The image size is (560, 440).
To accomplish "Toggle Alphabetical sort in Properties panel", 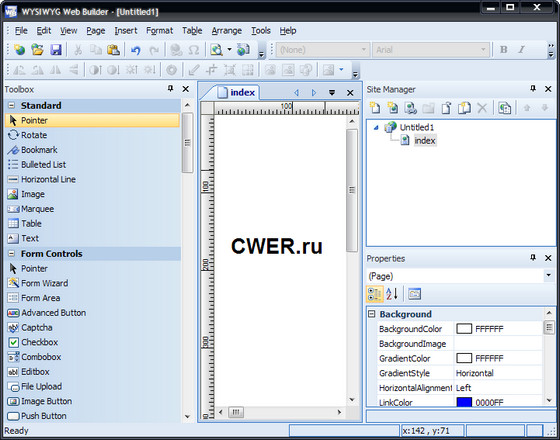I will 392,294.
